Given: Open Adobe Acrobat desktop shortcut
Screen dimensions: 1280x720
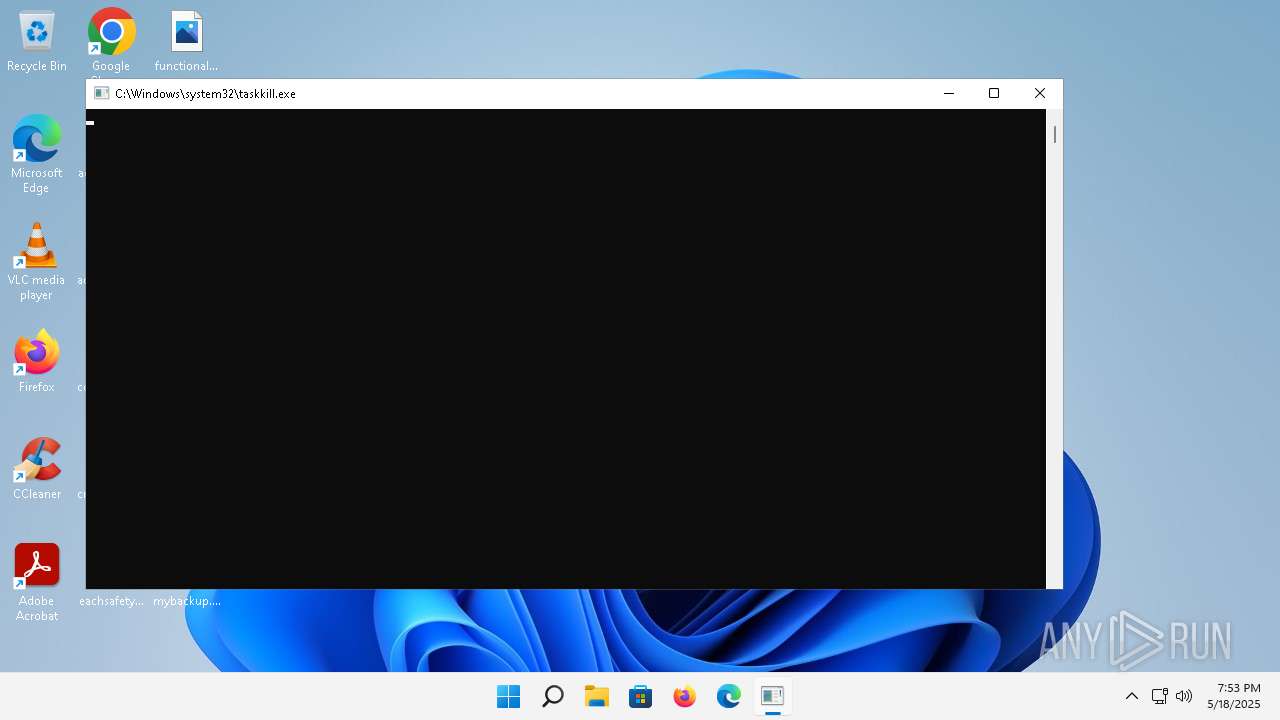Looking at the screenshot, I should [37, 582].
